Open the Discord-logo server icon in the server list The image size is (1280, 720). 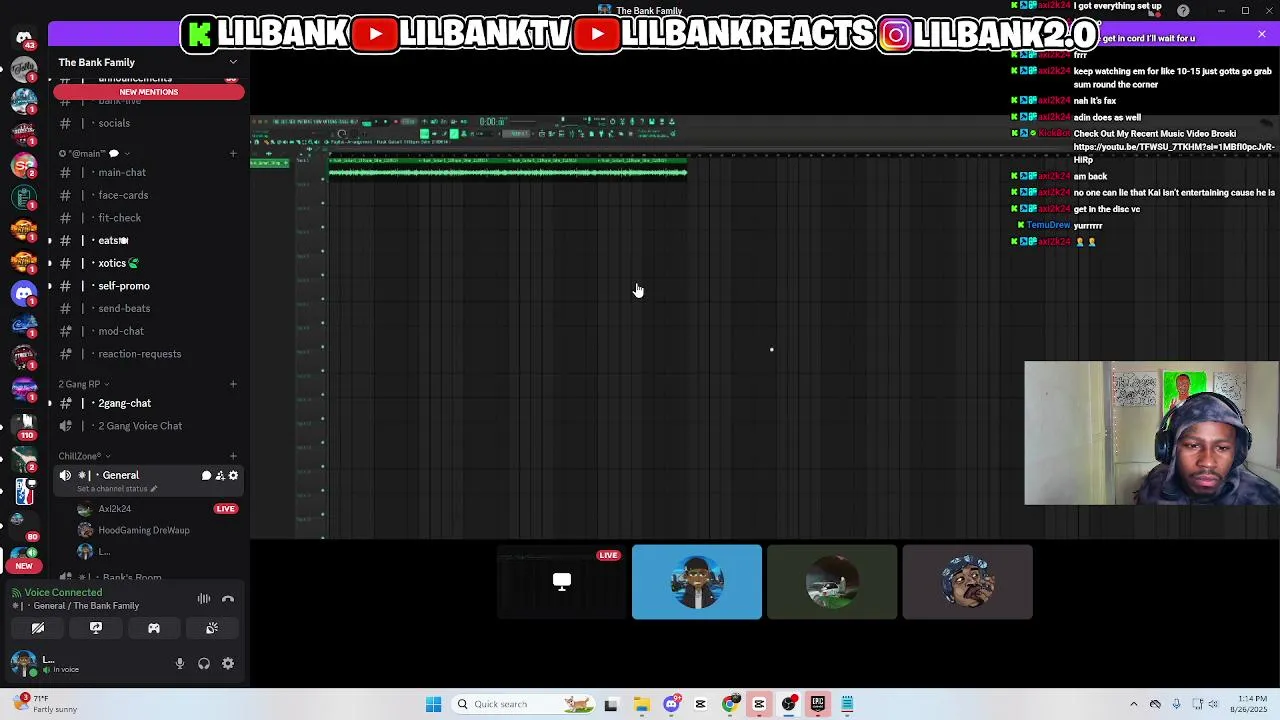pyautogui.click(x=24, y=294)
